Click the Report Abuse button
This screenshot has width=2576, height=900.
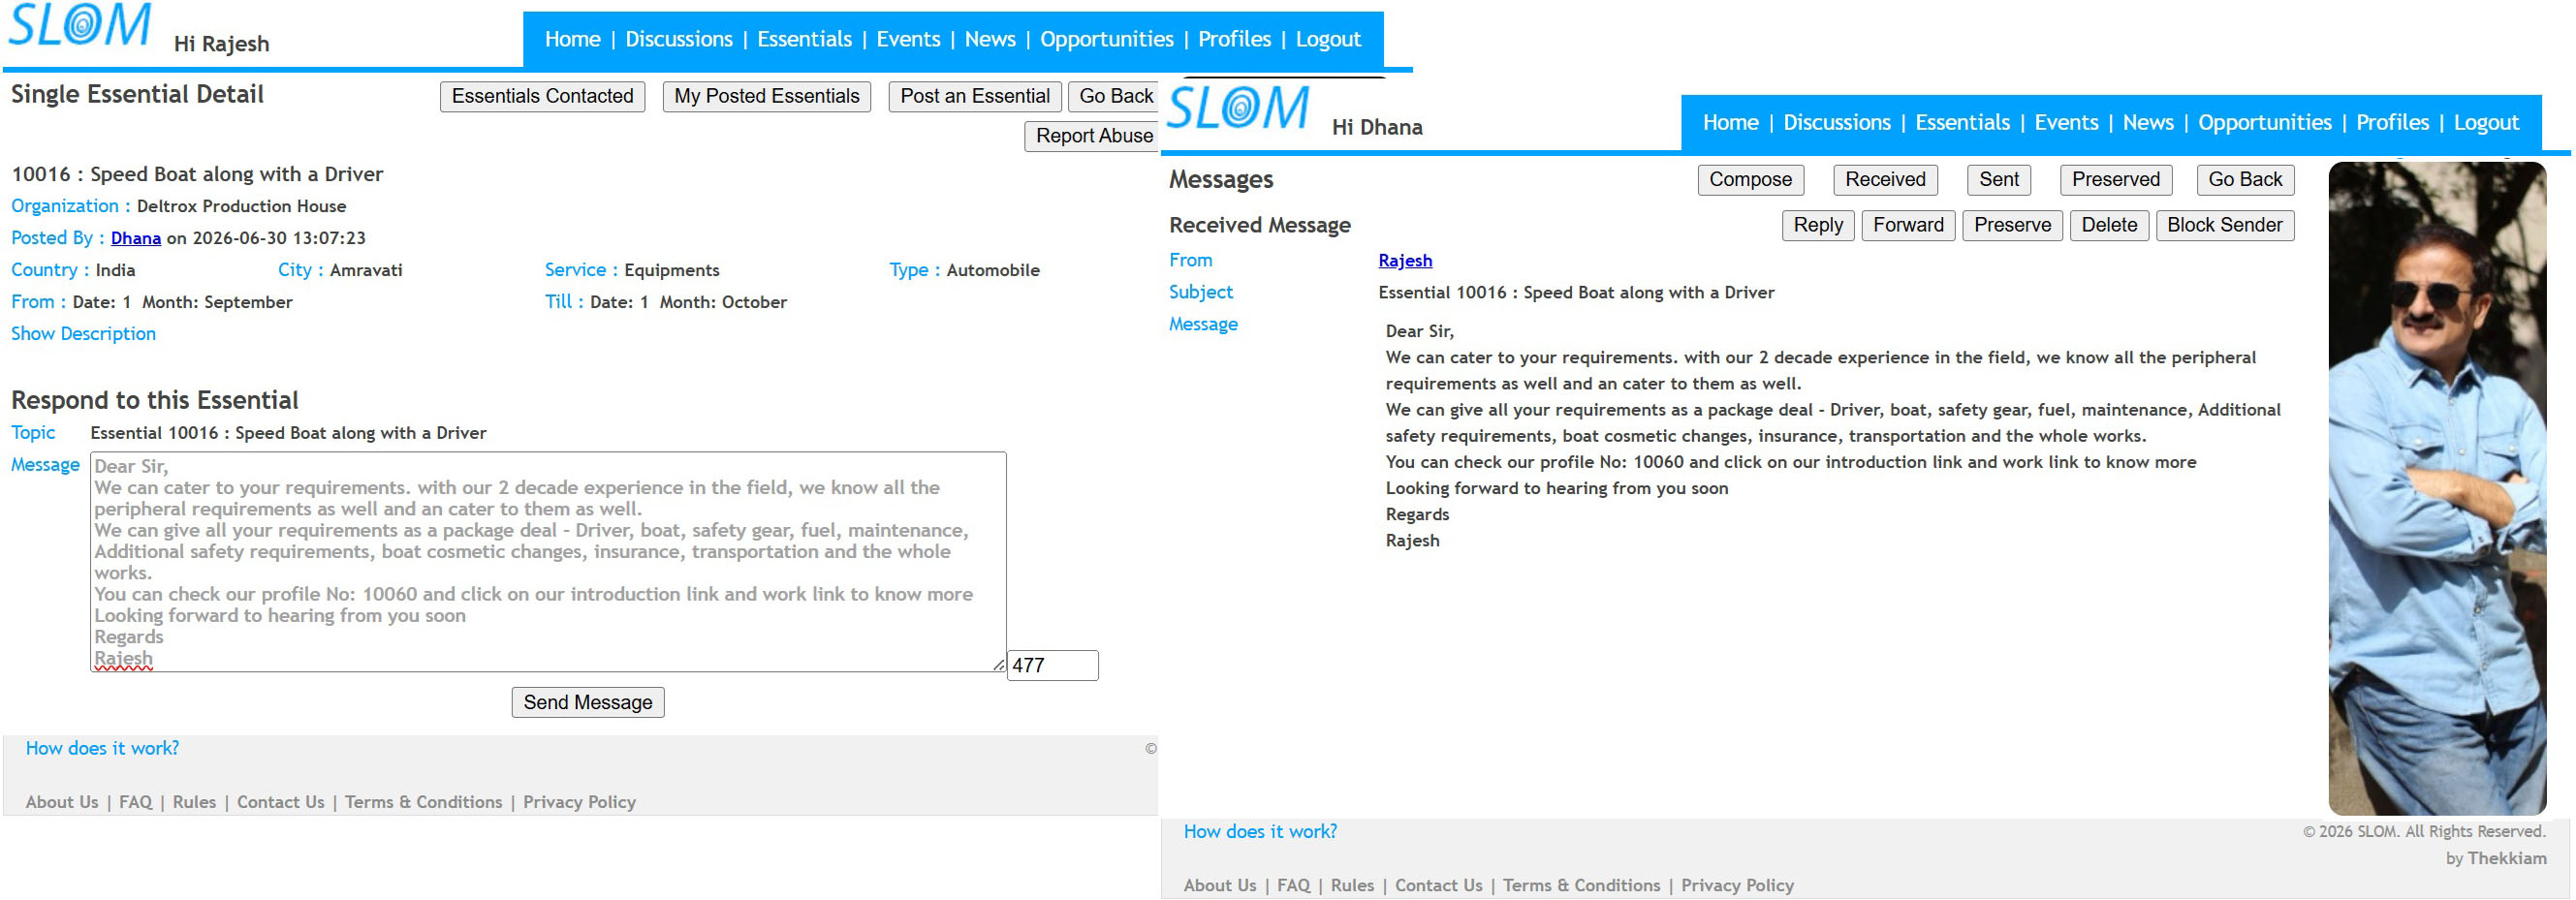(1093, 136)
